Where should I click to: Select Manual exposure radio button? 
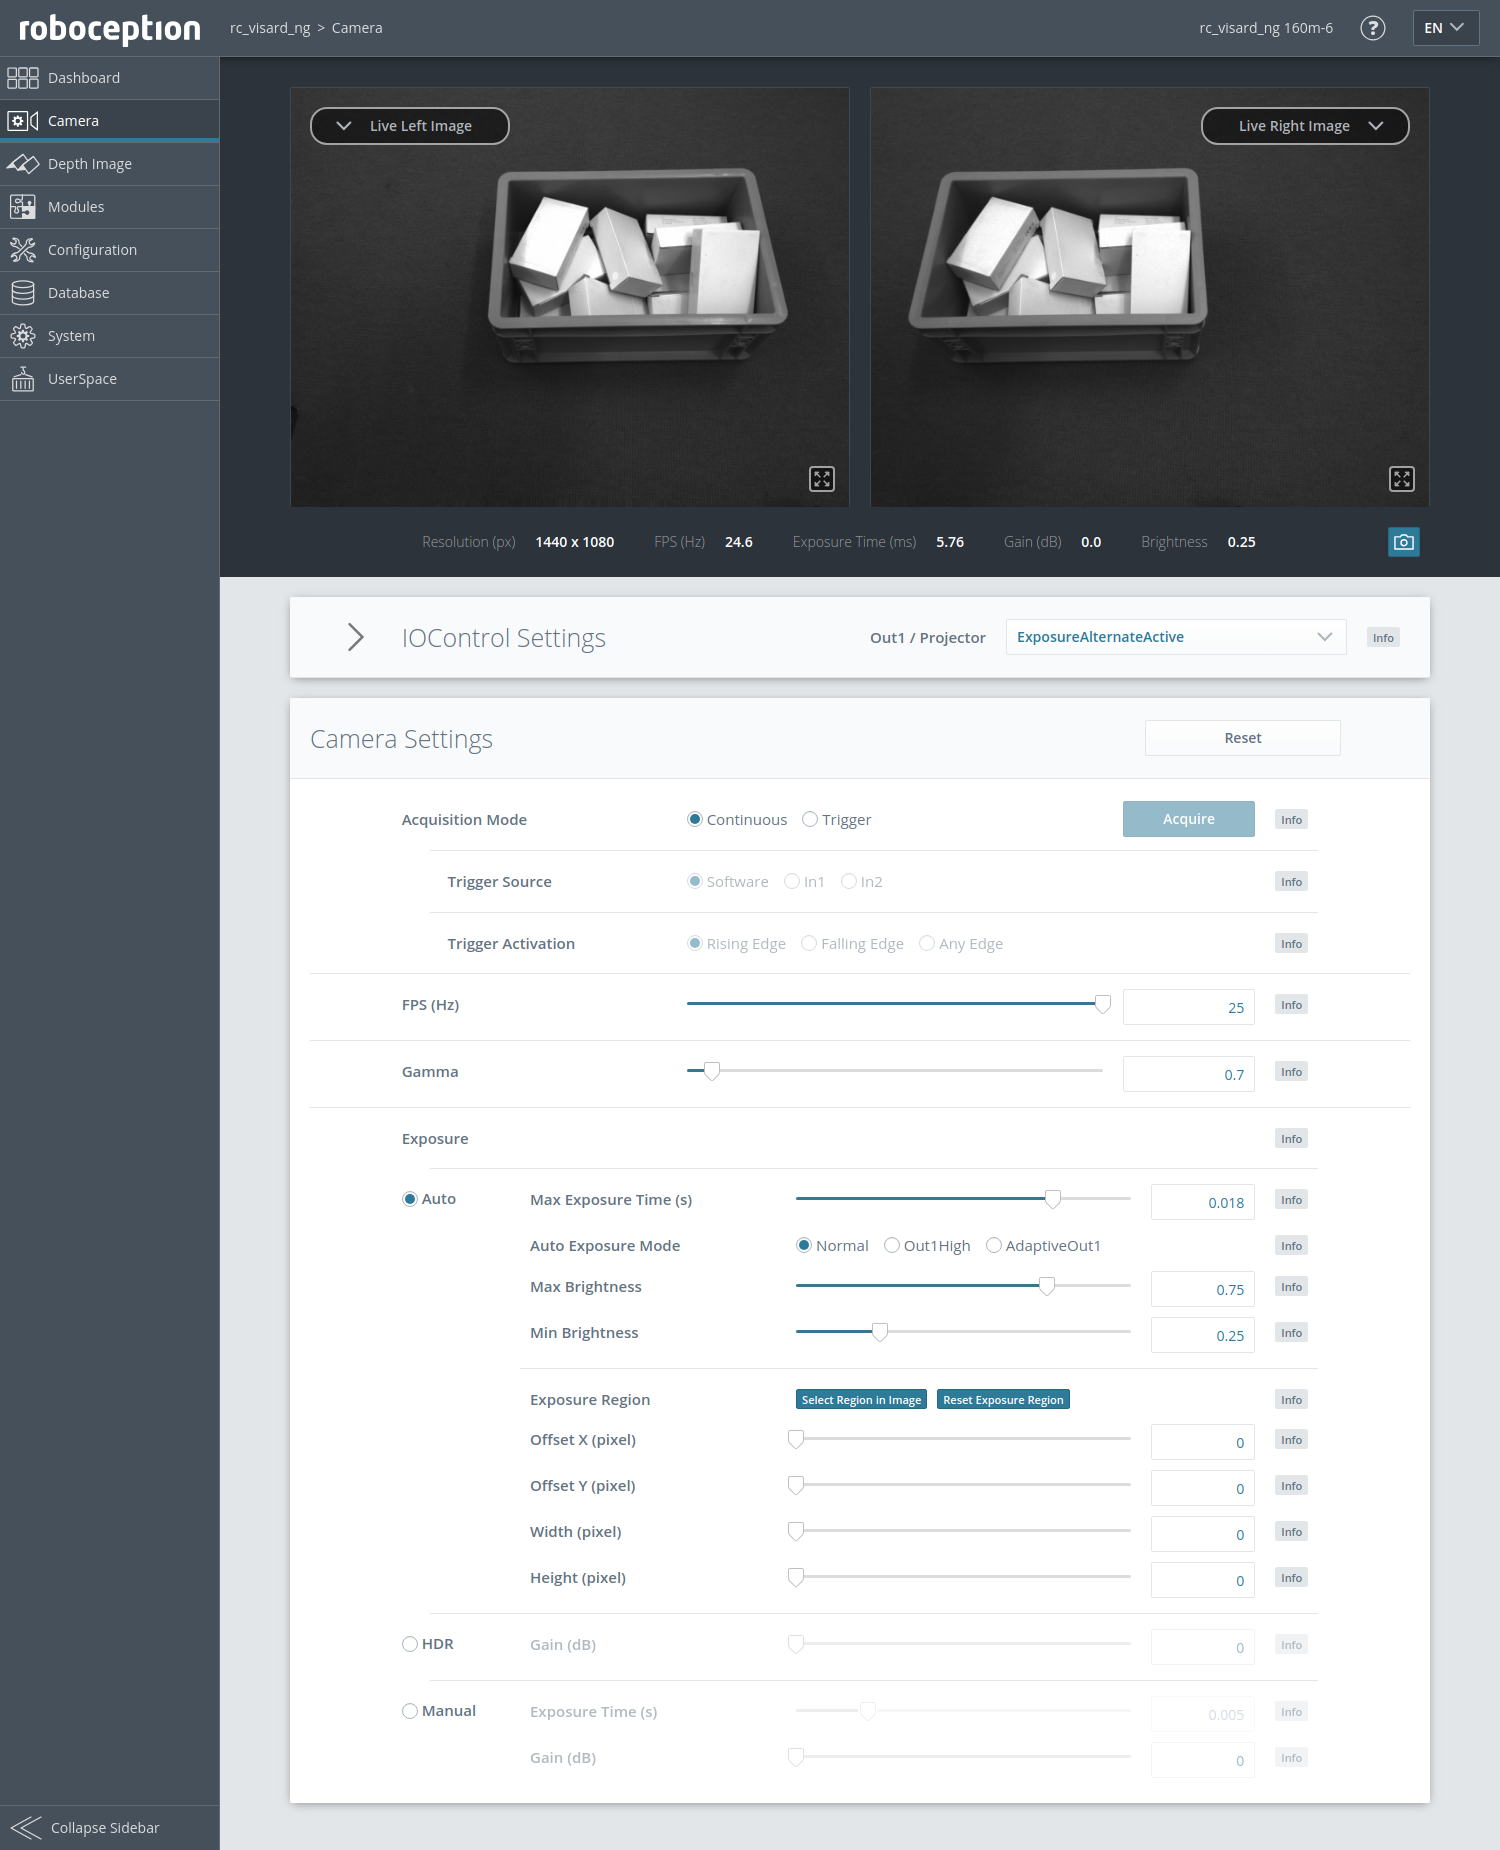pos(410,1711)
